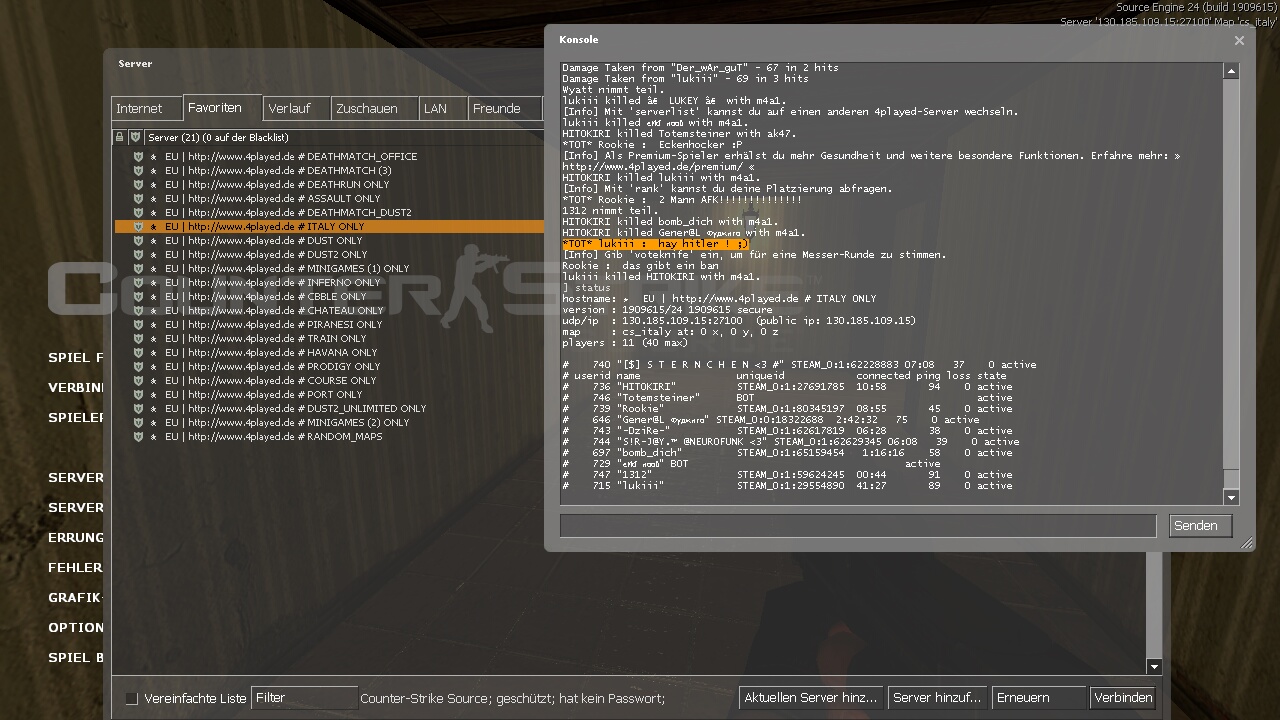Click shield icon on DEATHMATCH_OFFICE row
Image resolution: width=1280 pixels, height=720 pixels.
click(x=138, y=157)
